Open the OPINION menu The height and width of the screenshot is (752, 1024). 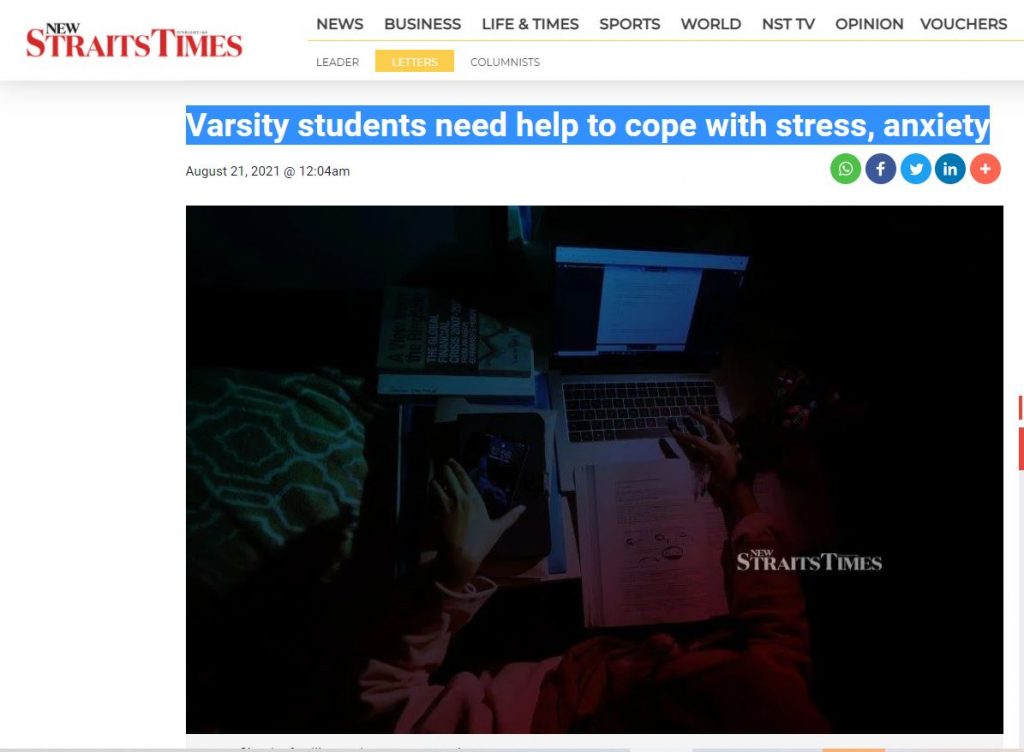pos(869,24)
